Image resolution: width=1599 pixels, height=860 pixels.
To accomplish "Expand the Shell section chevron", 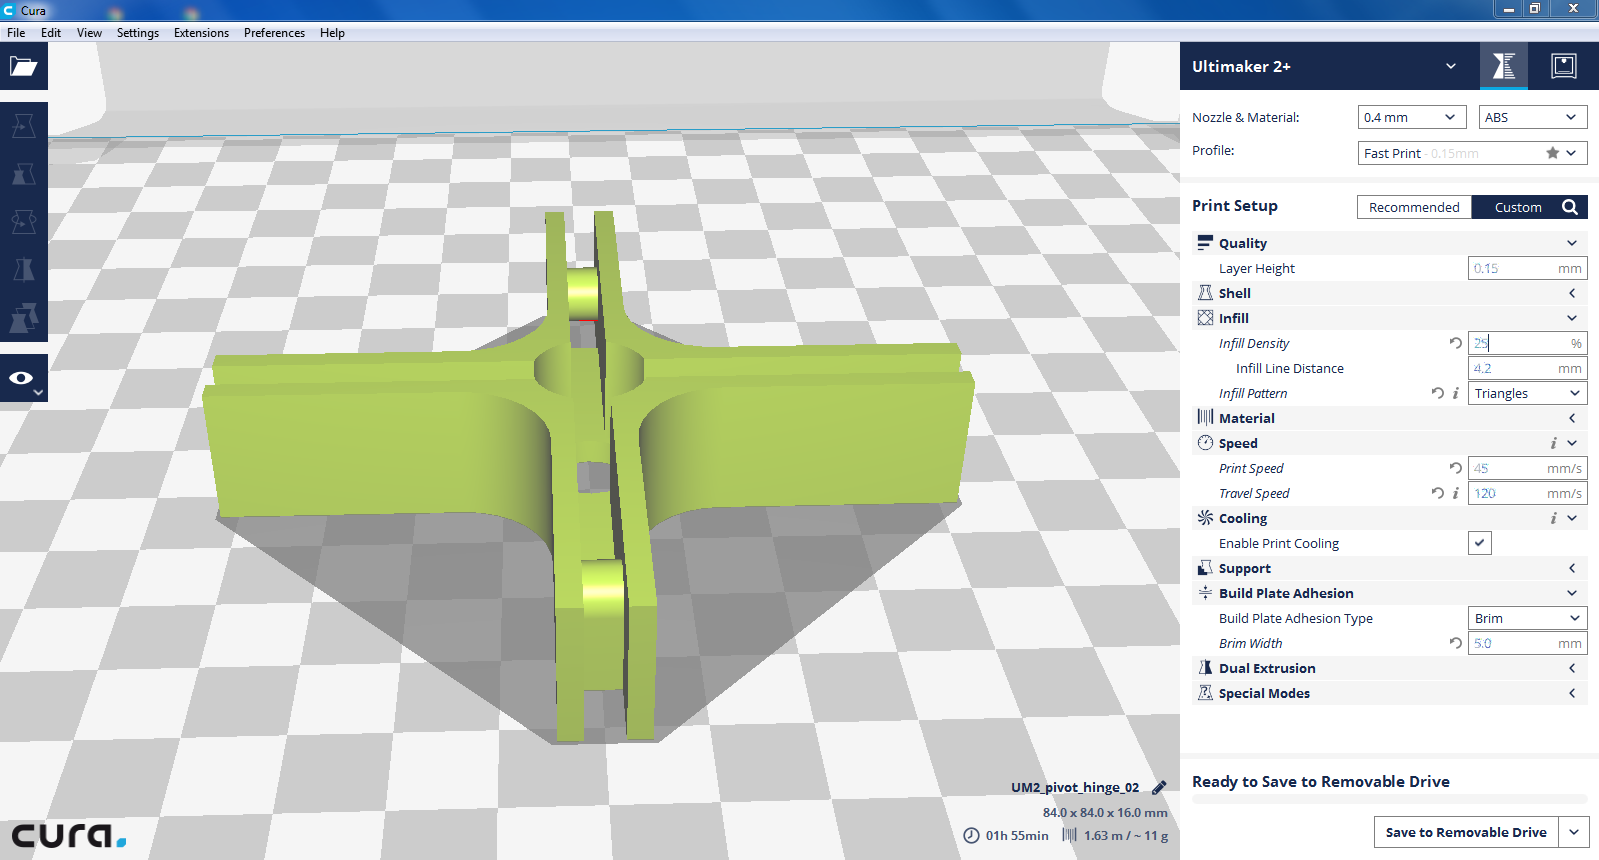I will point(1572,293).
